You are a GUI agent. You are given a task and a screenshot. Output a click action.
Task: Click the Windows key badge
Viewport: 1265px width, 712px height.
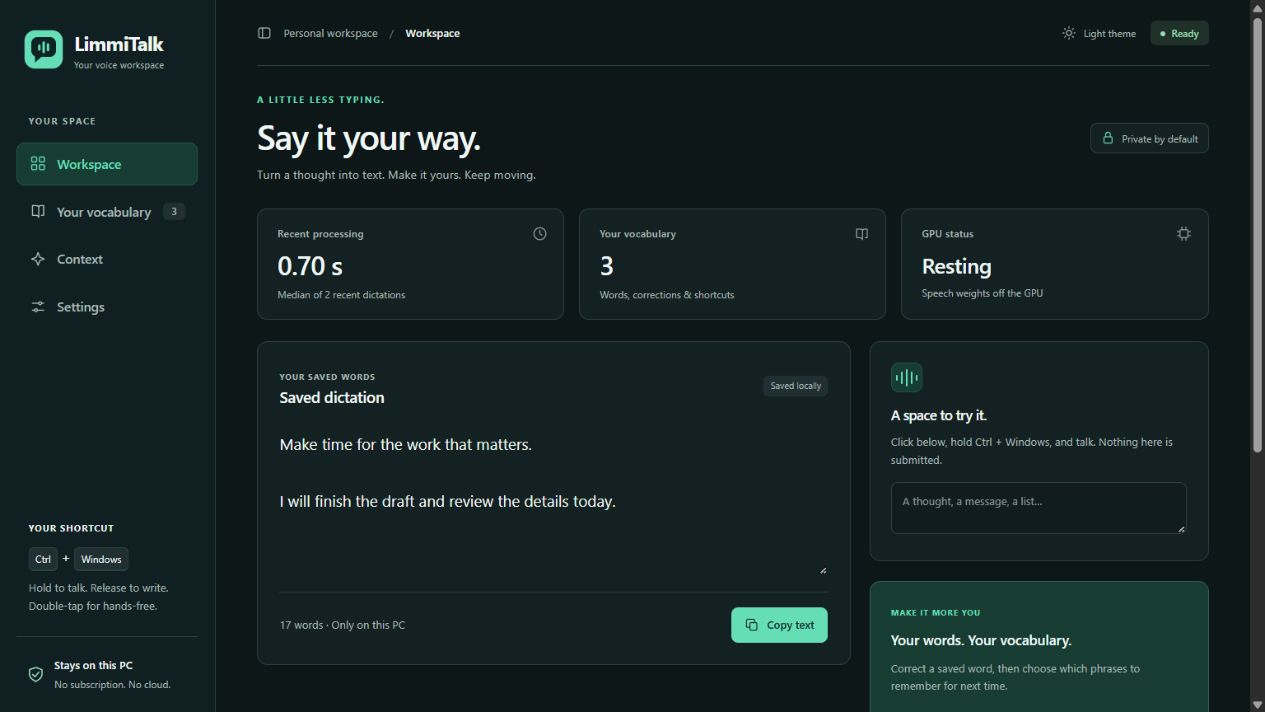pos(101,559)
